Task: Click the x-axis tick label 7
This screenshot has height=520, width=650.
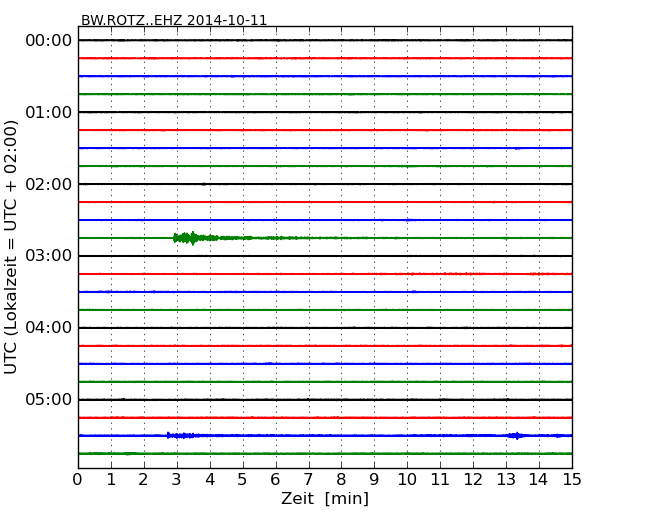Action: (308, 480)
